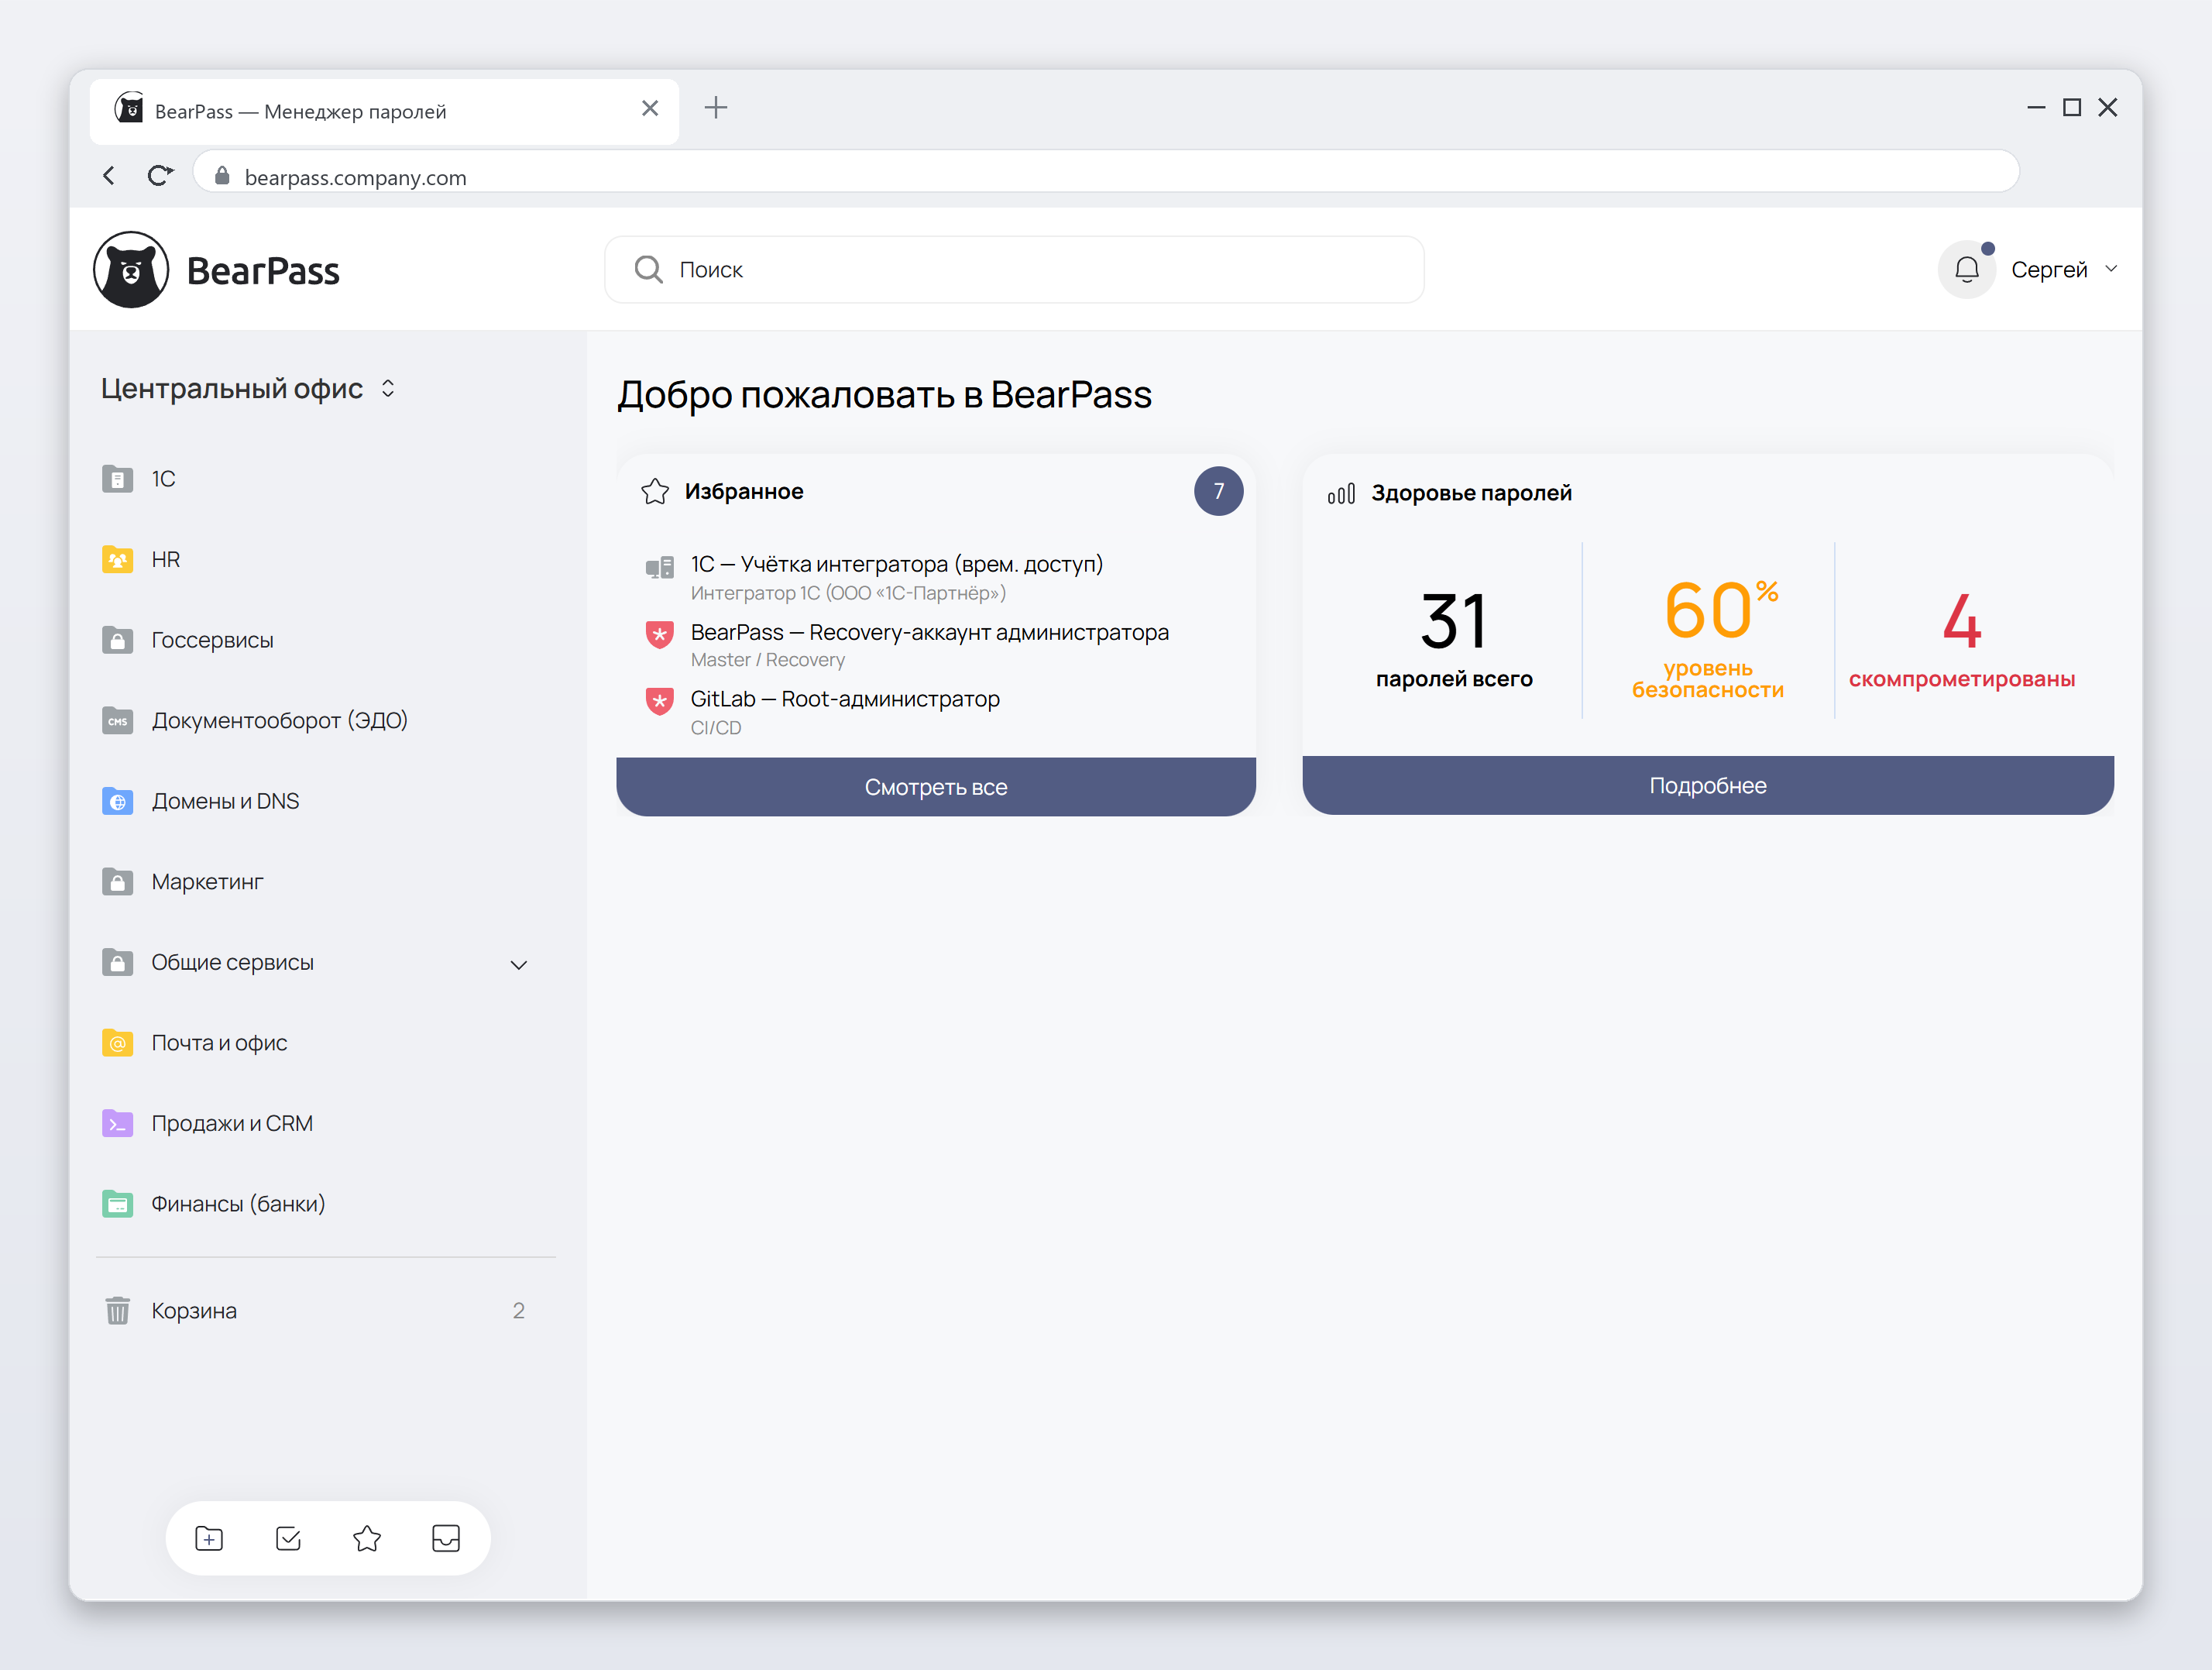Reload the page with refresh button
Screen dimensions: 2212x1670
(x=160, y=176)
